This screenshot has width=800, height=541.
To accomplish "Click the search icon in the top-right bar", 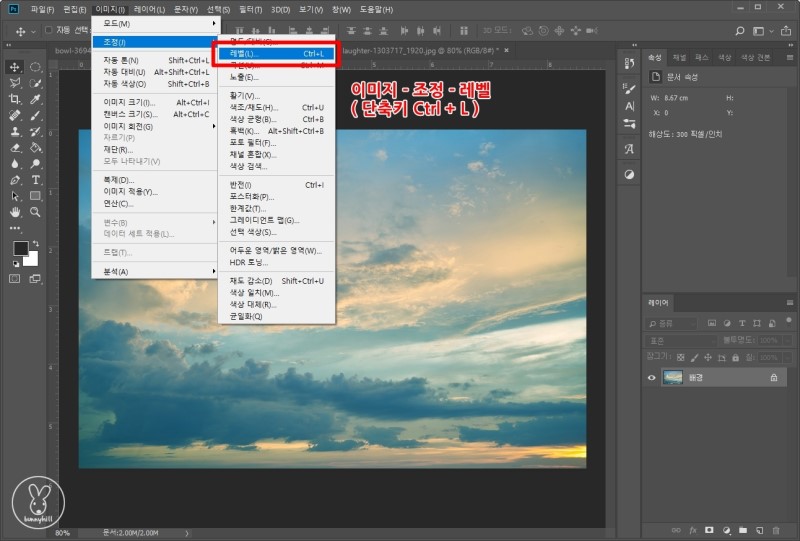I will [x=738, y=31].
